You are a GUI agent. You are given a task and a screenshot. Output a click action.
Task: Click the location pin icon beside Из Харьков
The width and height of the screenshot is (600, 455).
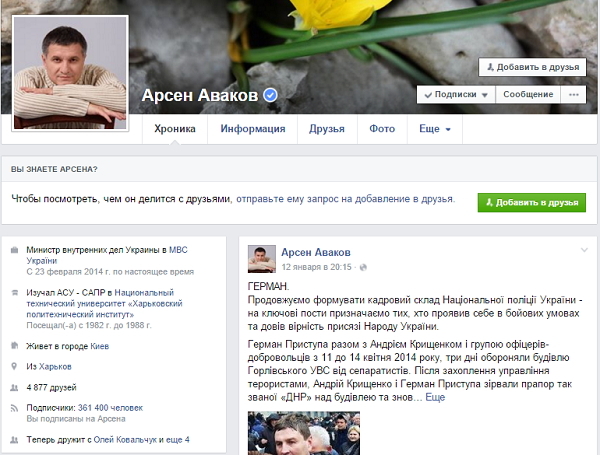pos(14,366)
